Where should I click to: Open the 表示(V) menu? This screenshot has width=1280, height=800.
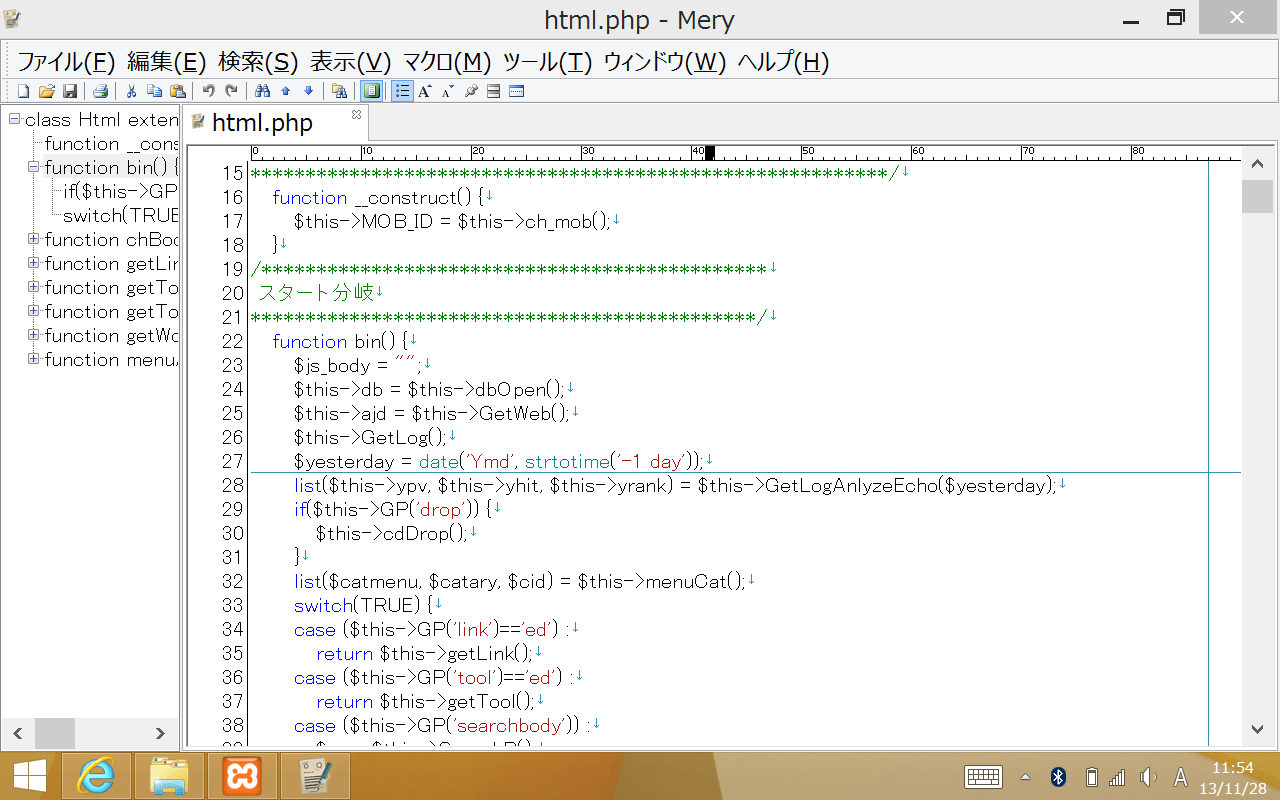click(x=351, y=62)
